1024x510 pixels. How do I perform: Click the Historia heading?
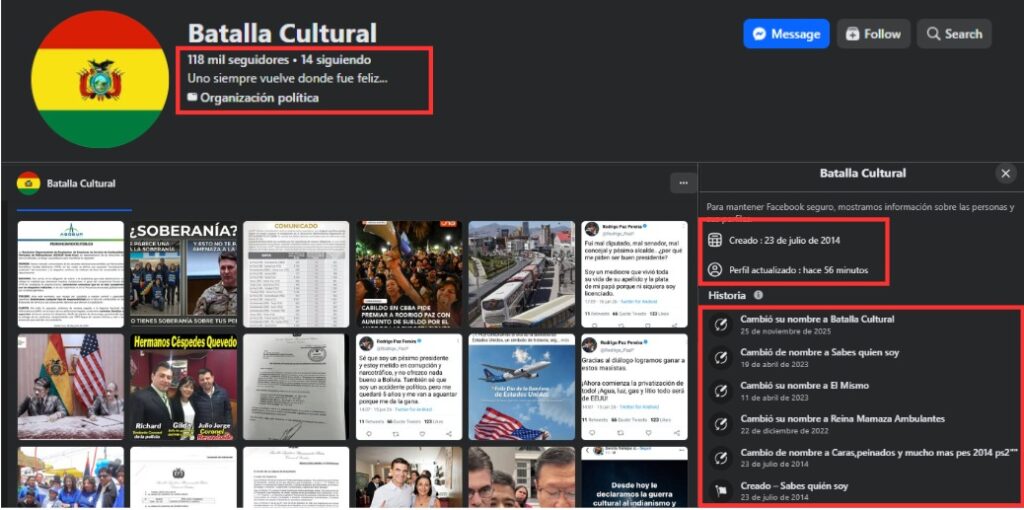727,295
